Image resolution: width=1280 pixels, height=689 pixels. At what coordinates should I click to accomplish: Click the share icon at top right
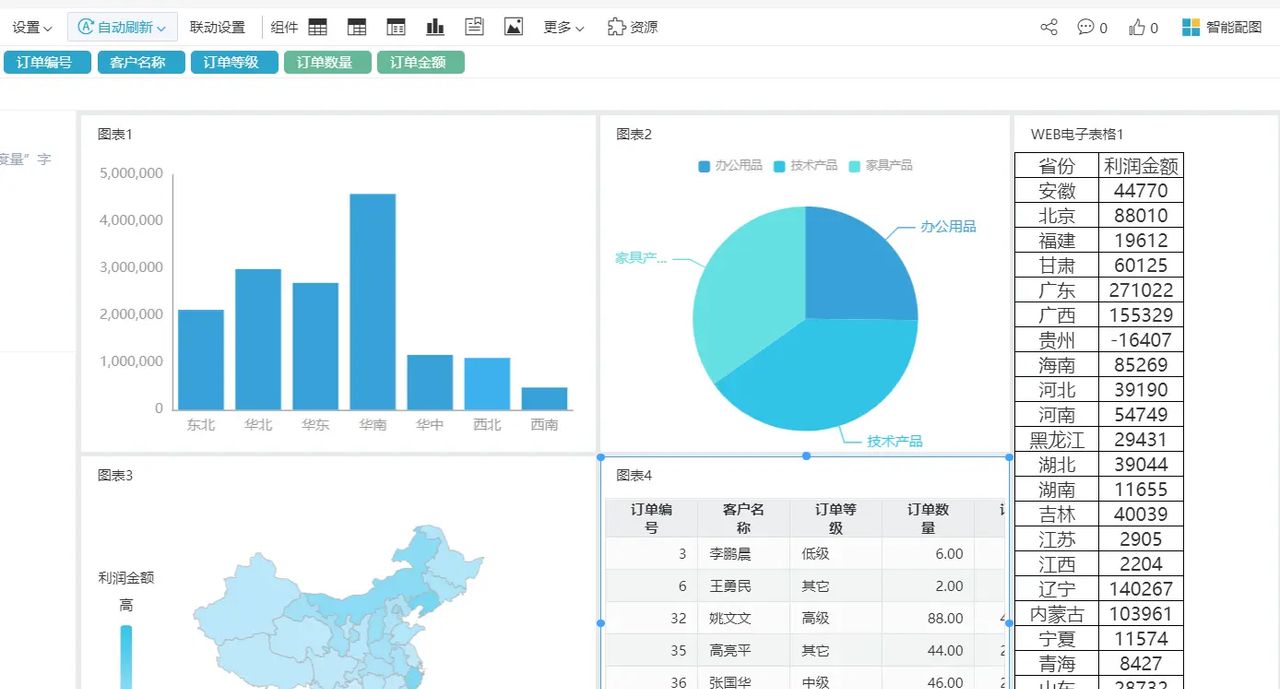click(x=1047, y=27)
